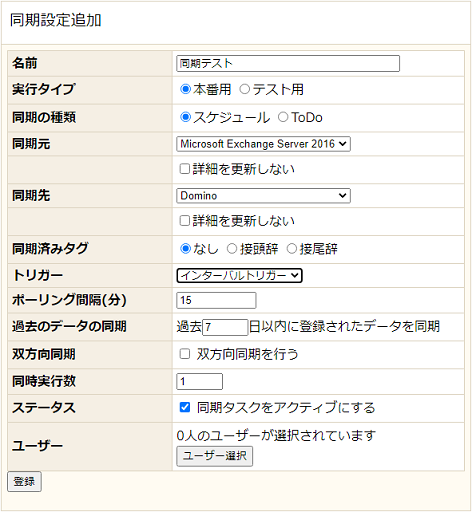This screenshot has height=512, width=472.
Task: Uncheck 同期タスクをアクティブにする checkbox
Action: (x=185, y=407)
